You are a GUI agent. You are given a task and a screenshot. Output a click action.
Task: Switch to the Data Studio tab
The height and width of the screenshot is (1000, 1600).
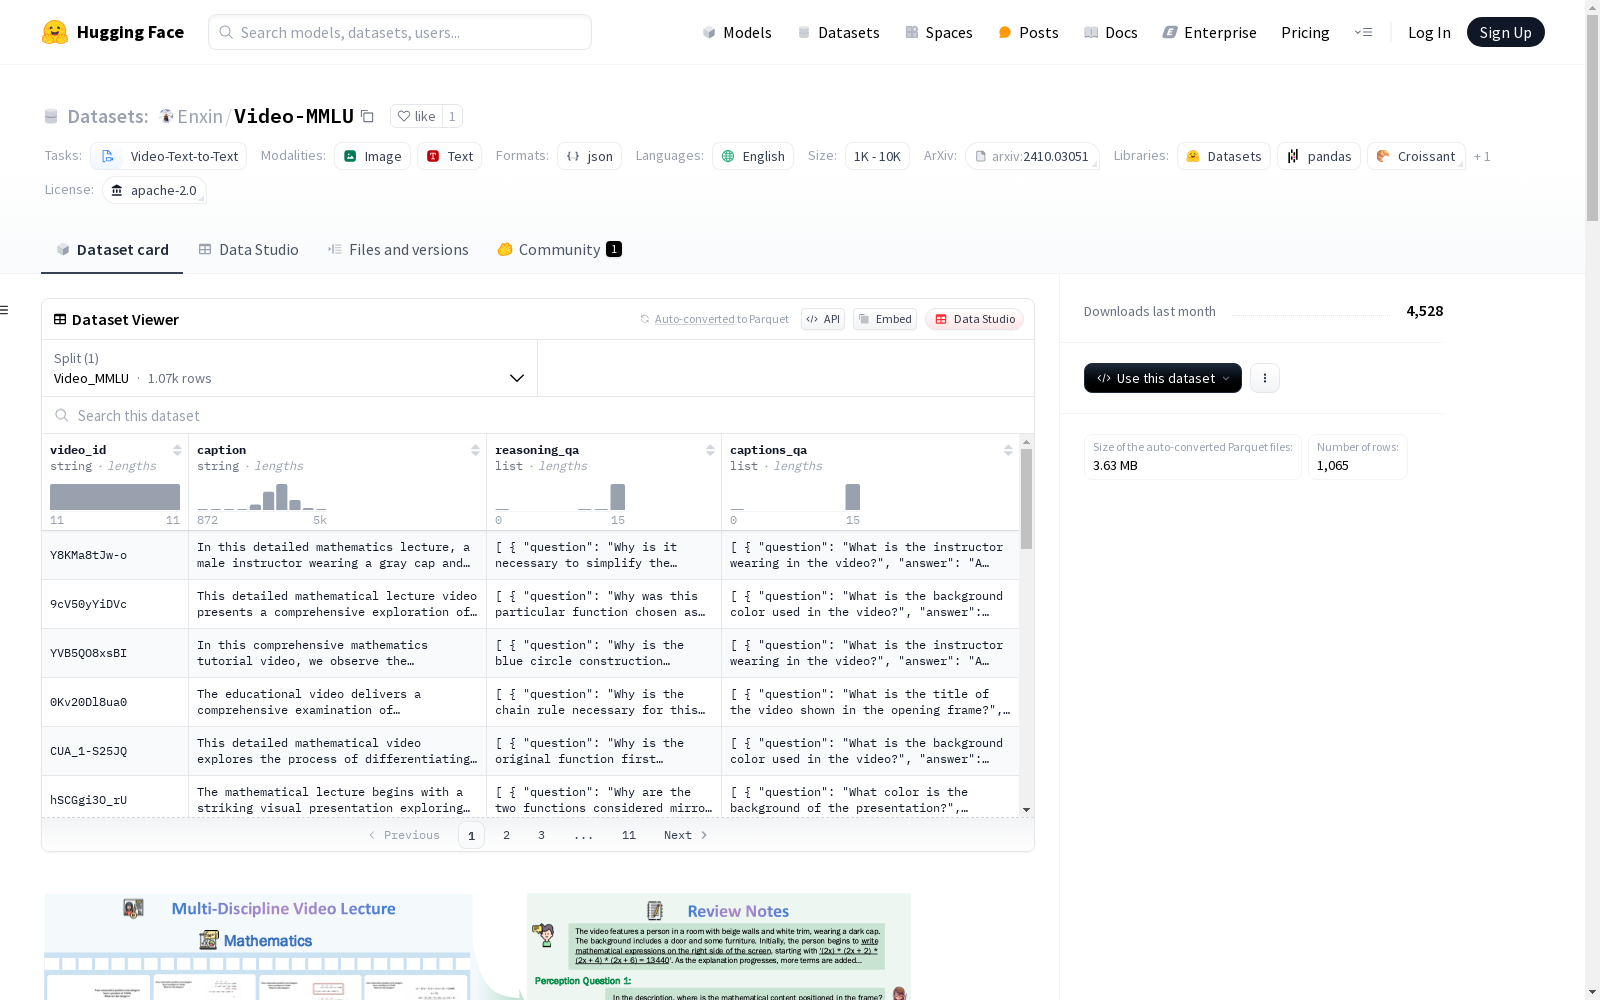pyautogui.click(x=249, y=250)
